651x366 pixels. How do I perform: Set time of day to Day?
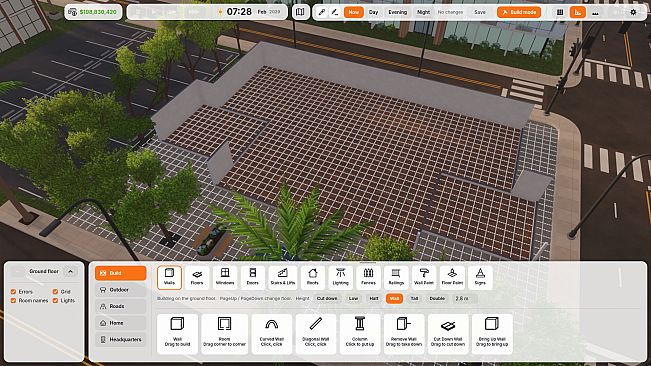(374, 12)
